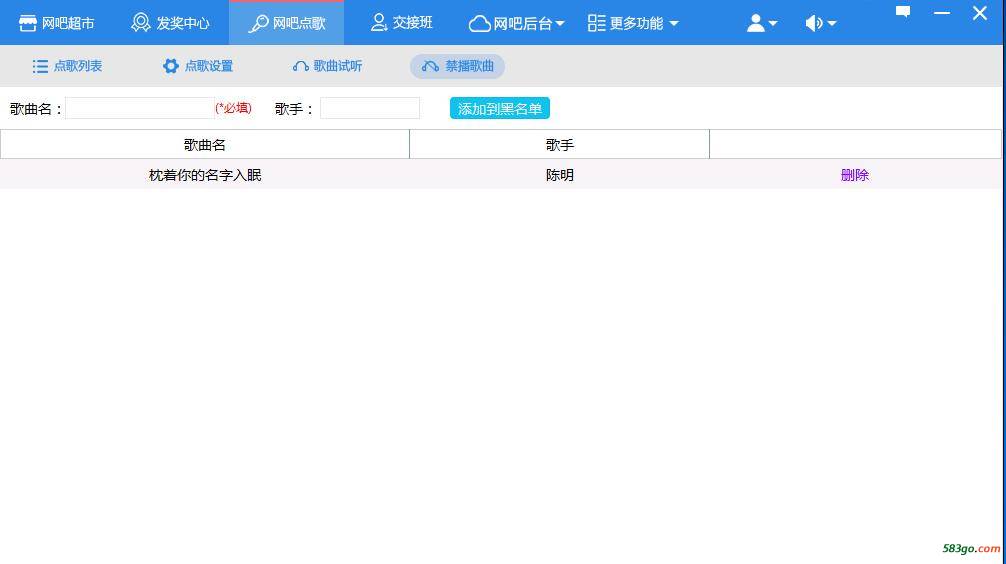This screenshot has height=564, width=1006.
Task: Open the 网吧超市 store icon
Action: point(28,23)
